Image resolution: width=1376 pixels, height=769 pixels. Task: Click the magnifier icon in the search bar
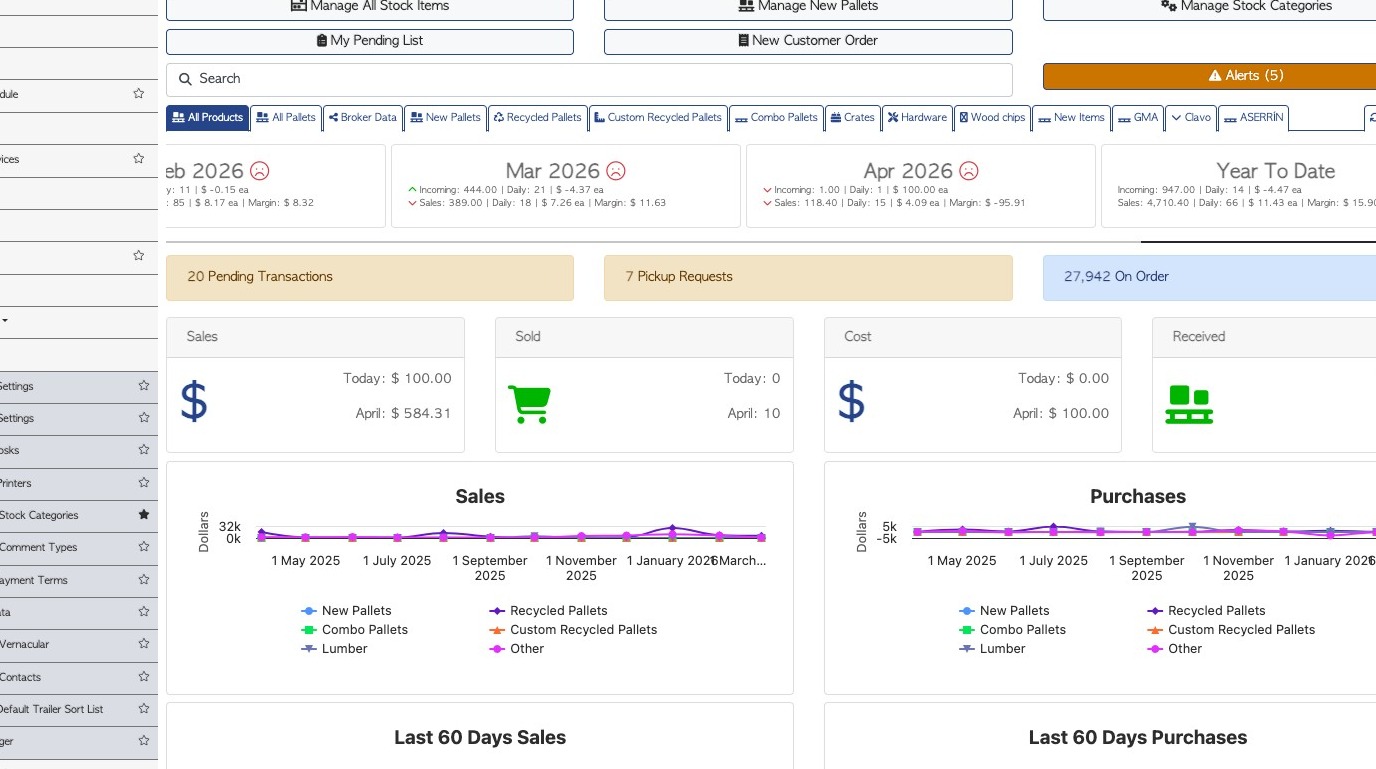[185, 79]
